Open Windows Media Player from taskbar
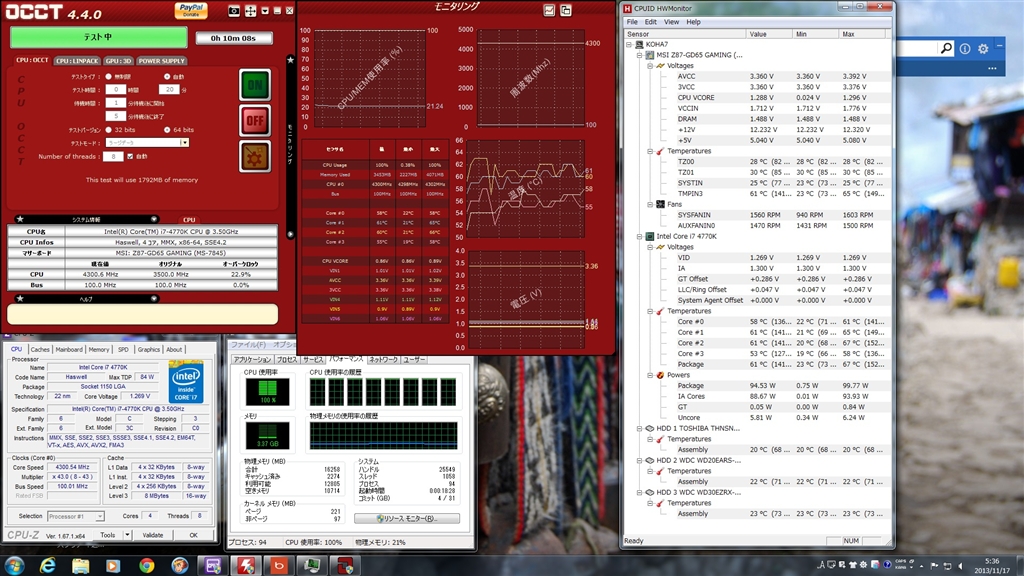The image size is (1024, 576). 113,566
